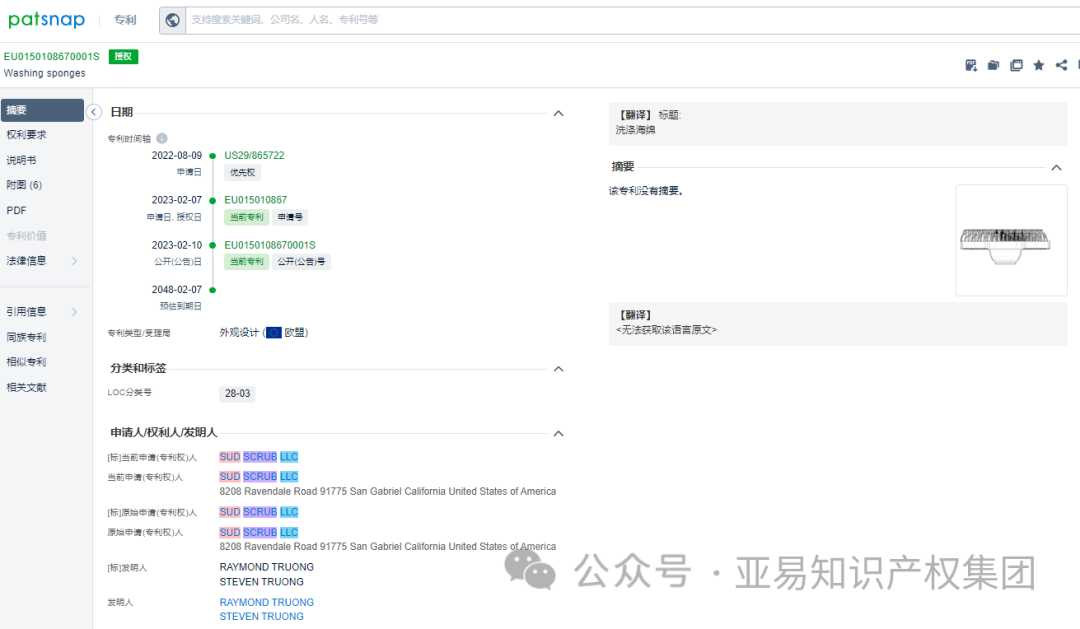Click the open-in-new-window icon
The width and height of the screenshot is (1080, 629).
click(1016, 65)
